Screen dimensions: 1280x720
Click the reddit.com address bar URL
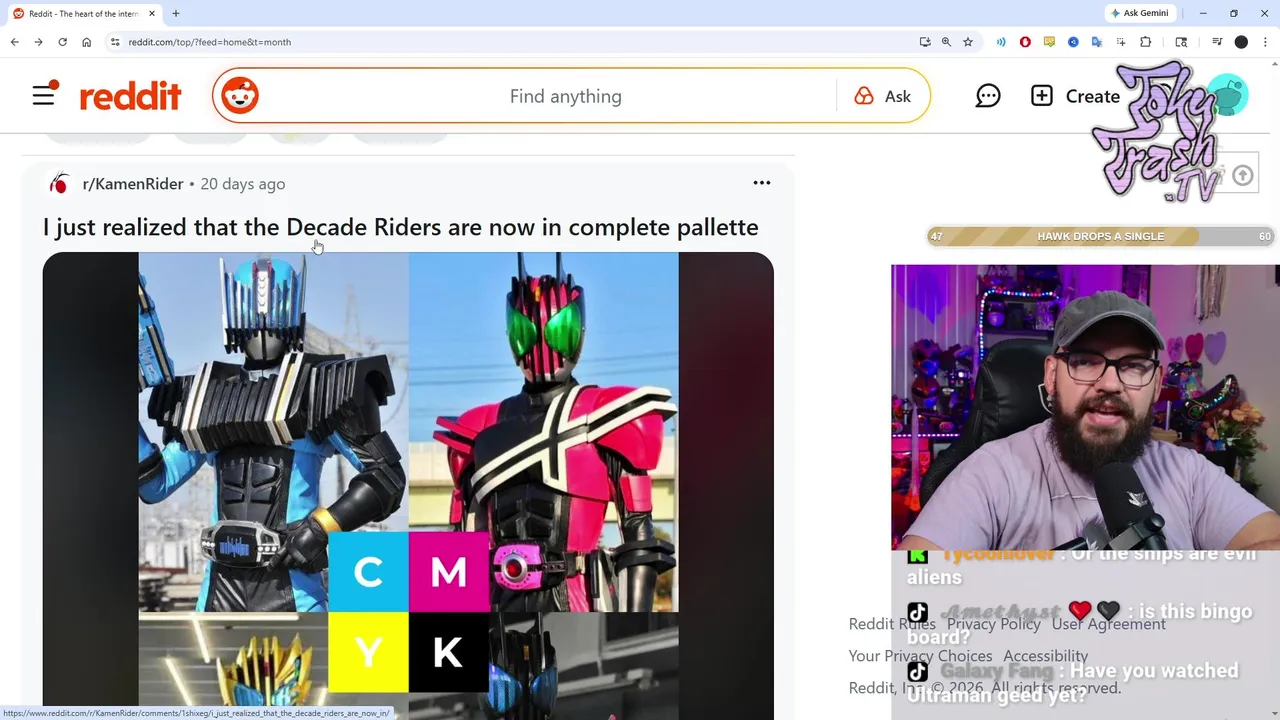(210, 42)
